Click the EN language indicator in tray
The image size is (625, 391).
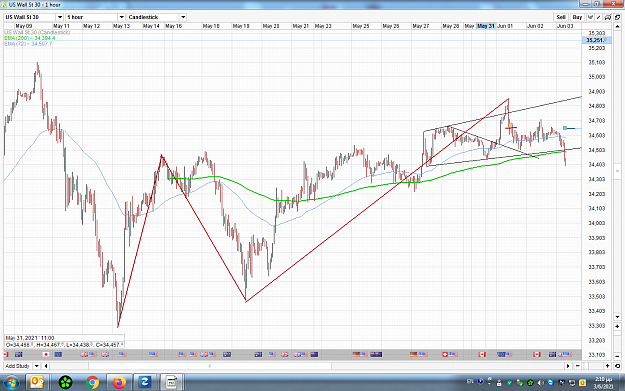[470, 381]
